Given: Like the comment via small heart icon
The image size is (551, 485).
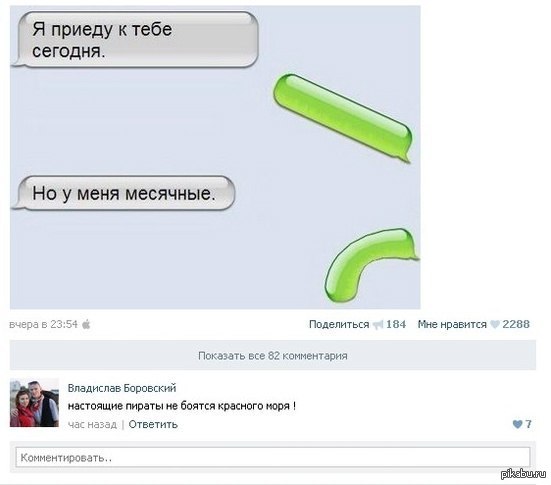Looking at the screenshot, I should pyautogui.click(x=517, y=424).
